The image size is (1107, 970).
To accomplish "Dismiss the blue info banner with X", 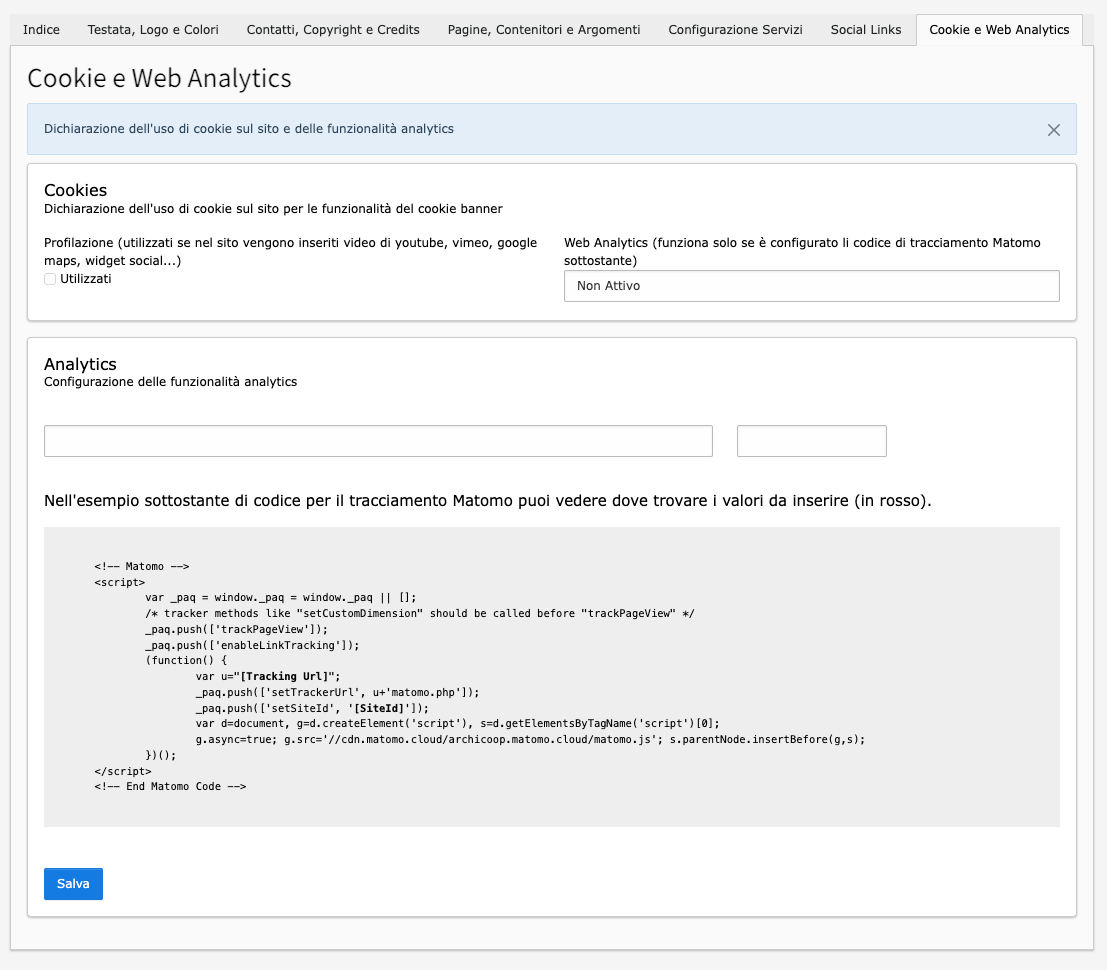I will pyautogui.click(x=1053, y=130).
